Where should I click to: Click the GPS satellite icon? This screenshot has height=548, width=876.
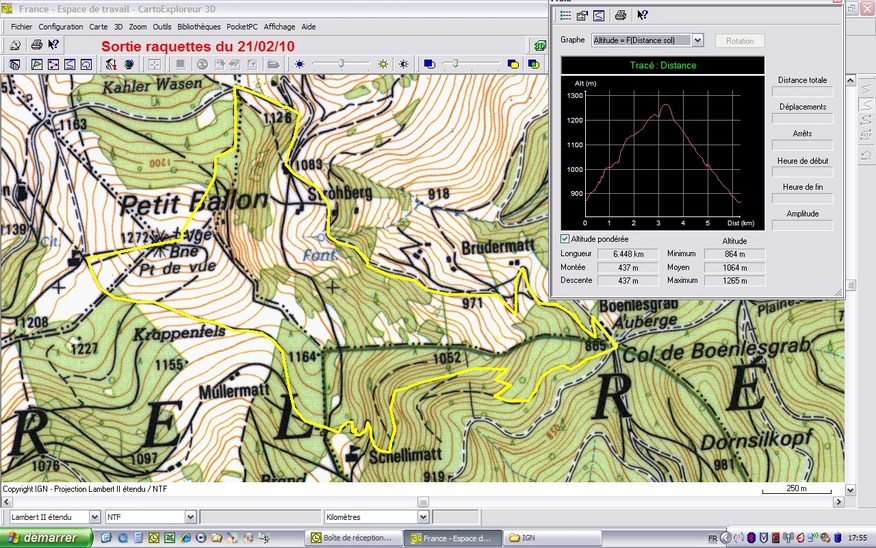click(112, 64)
